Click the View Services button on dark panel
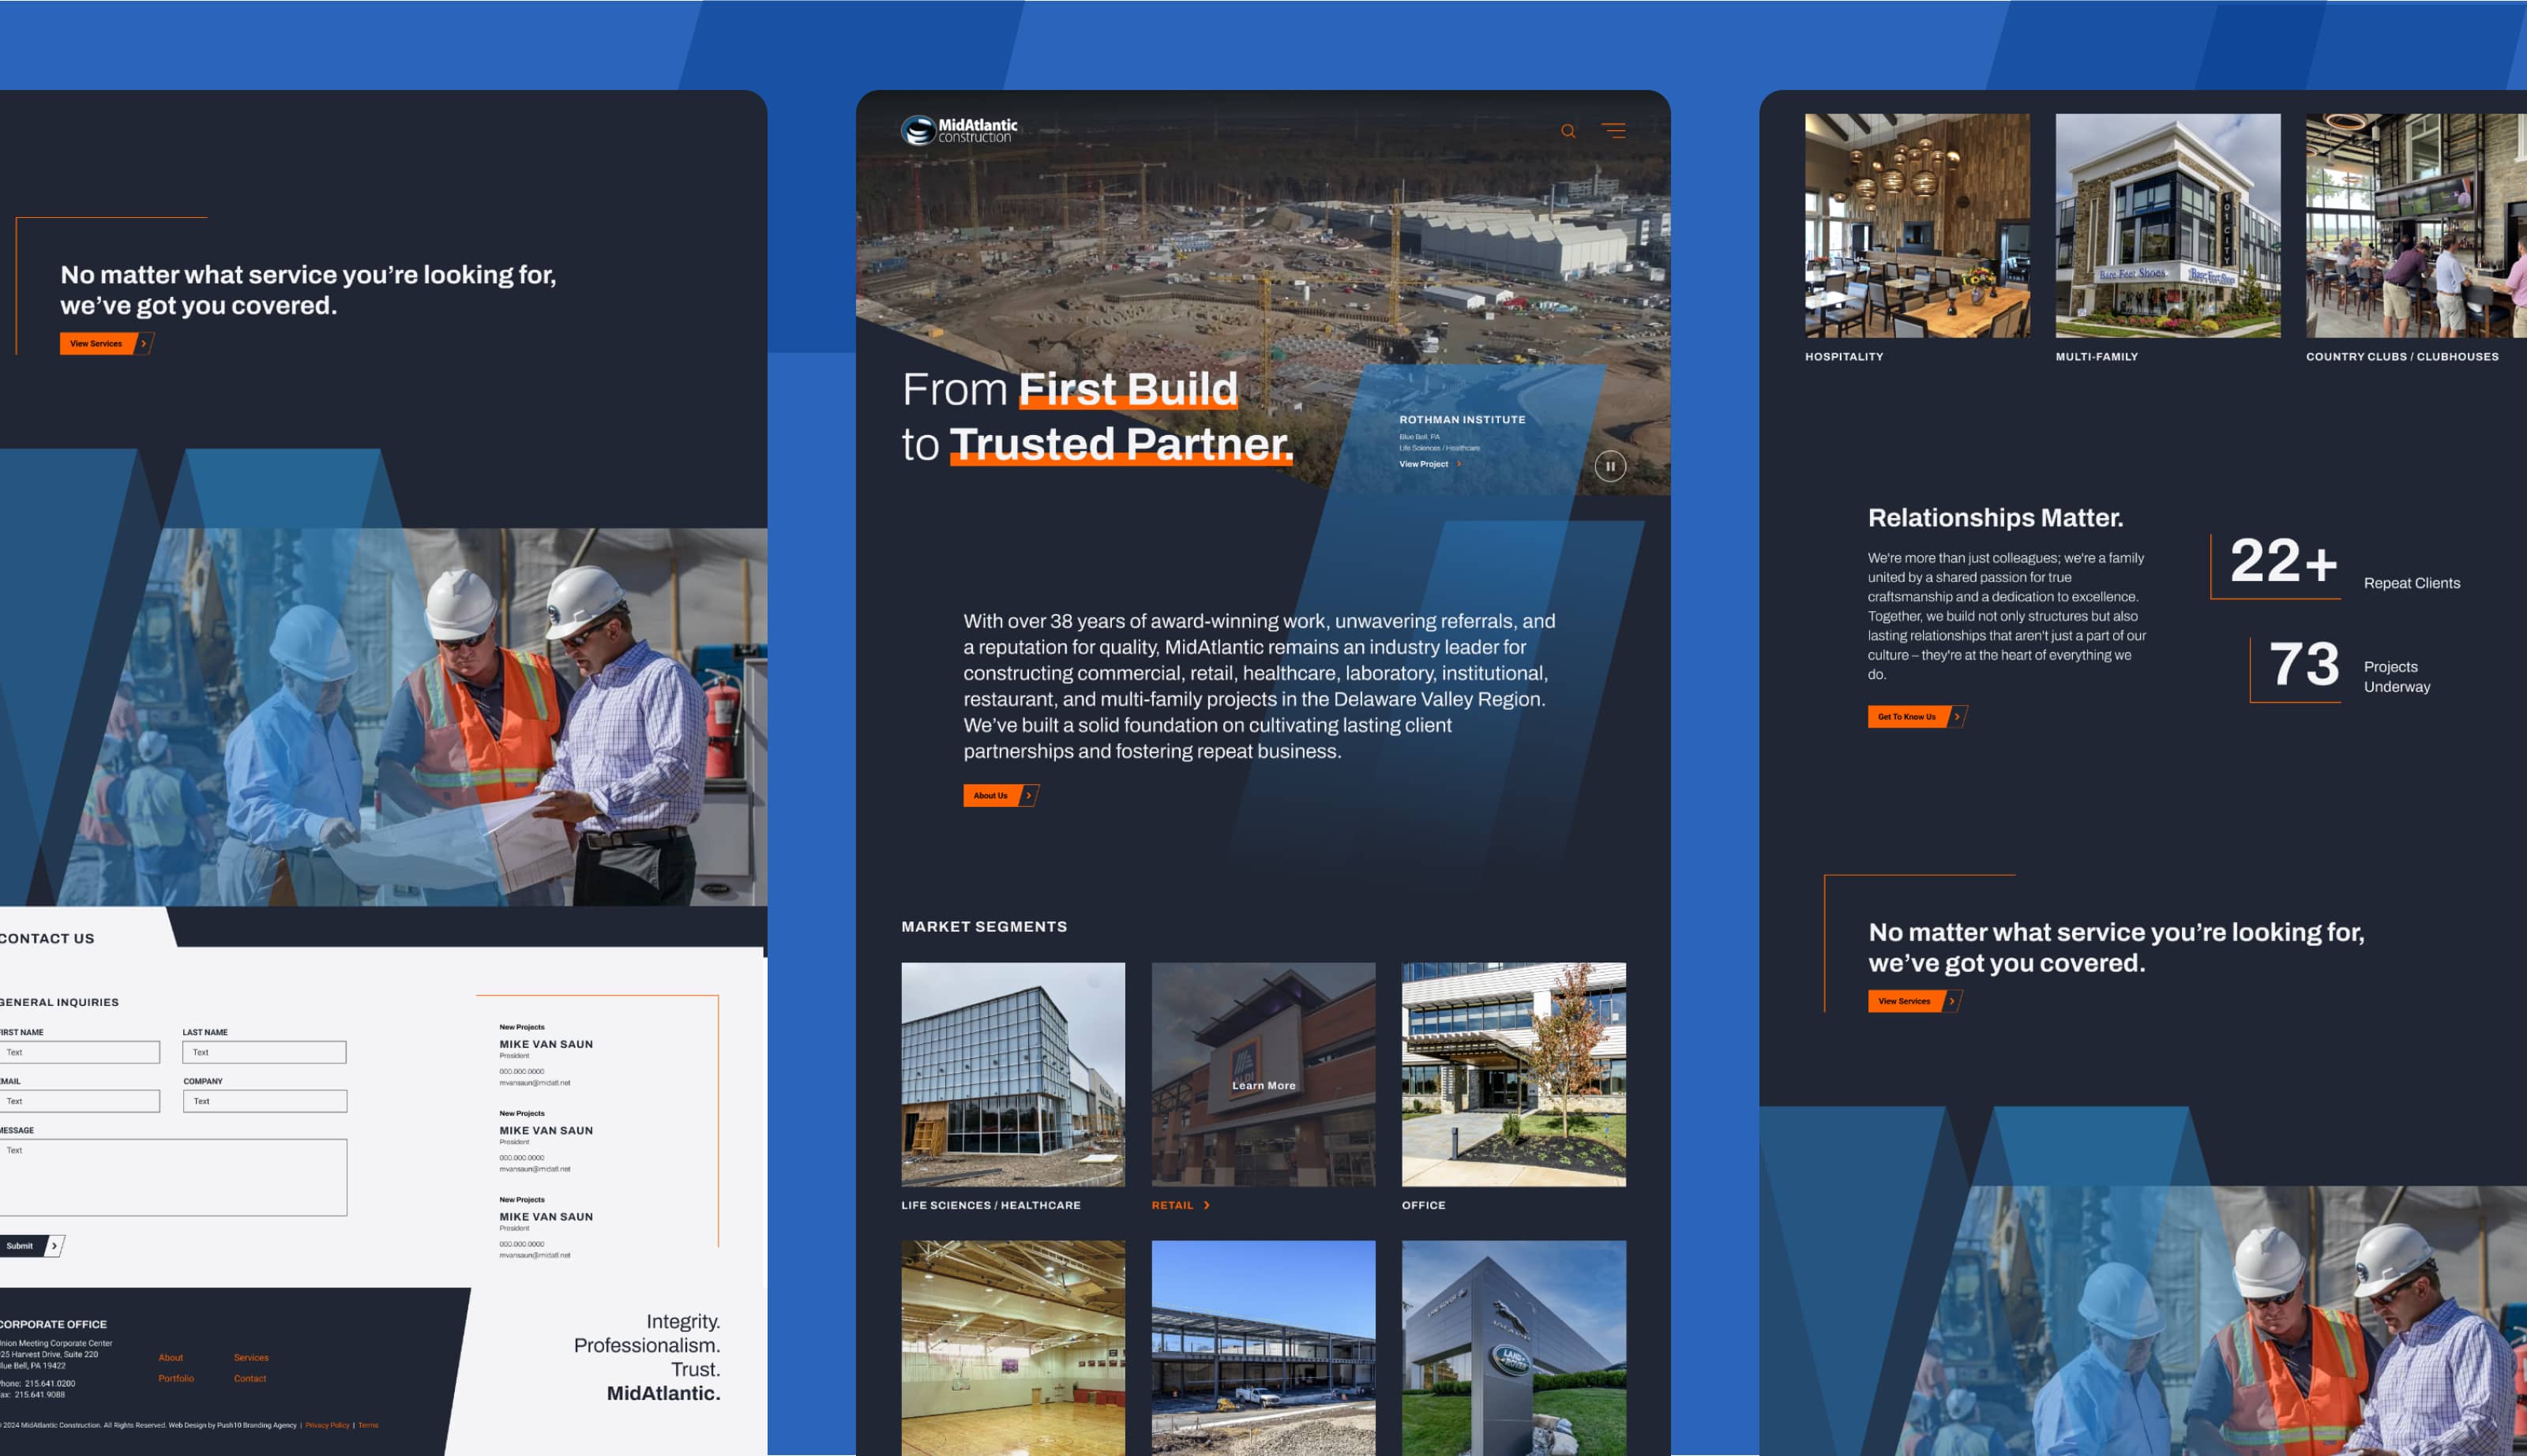The image size is (2527, 1456). tap(97, 343)
